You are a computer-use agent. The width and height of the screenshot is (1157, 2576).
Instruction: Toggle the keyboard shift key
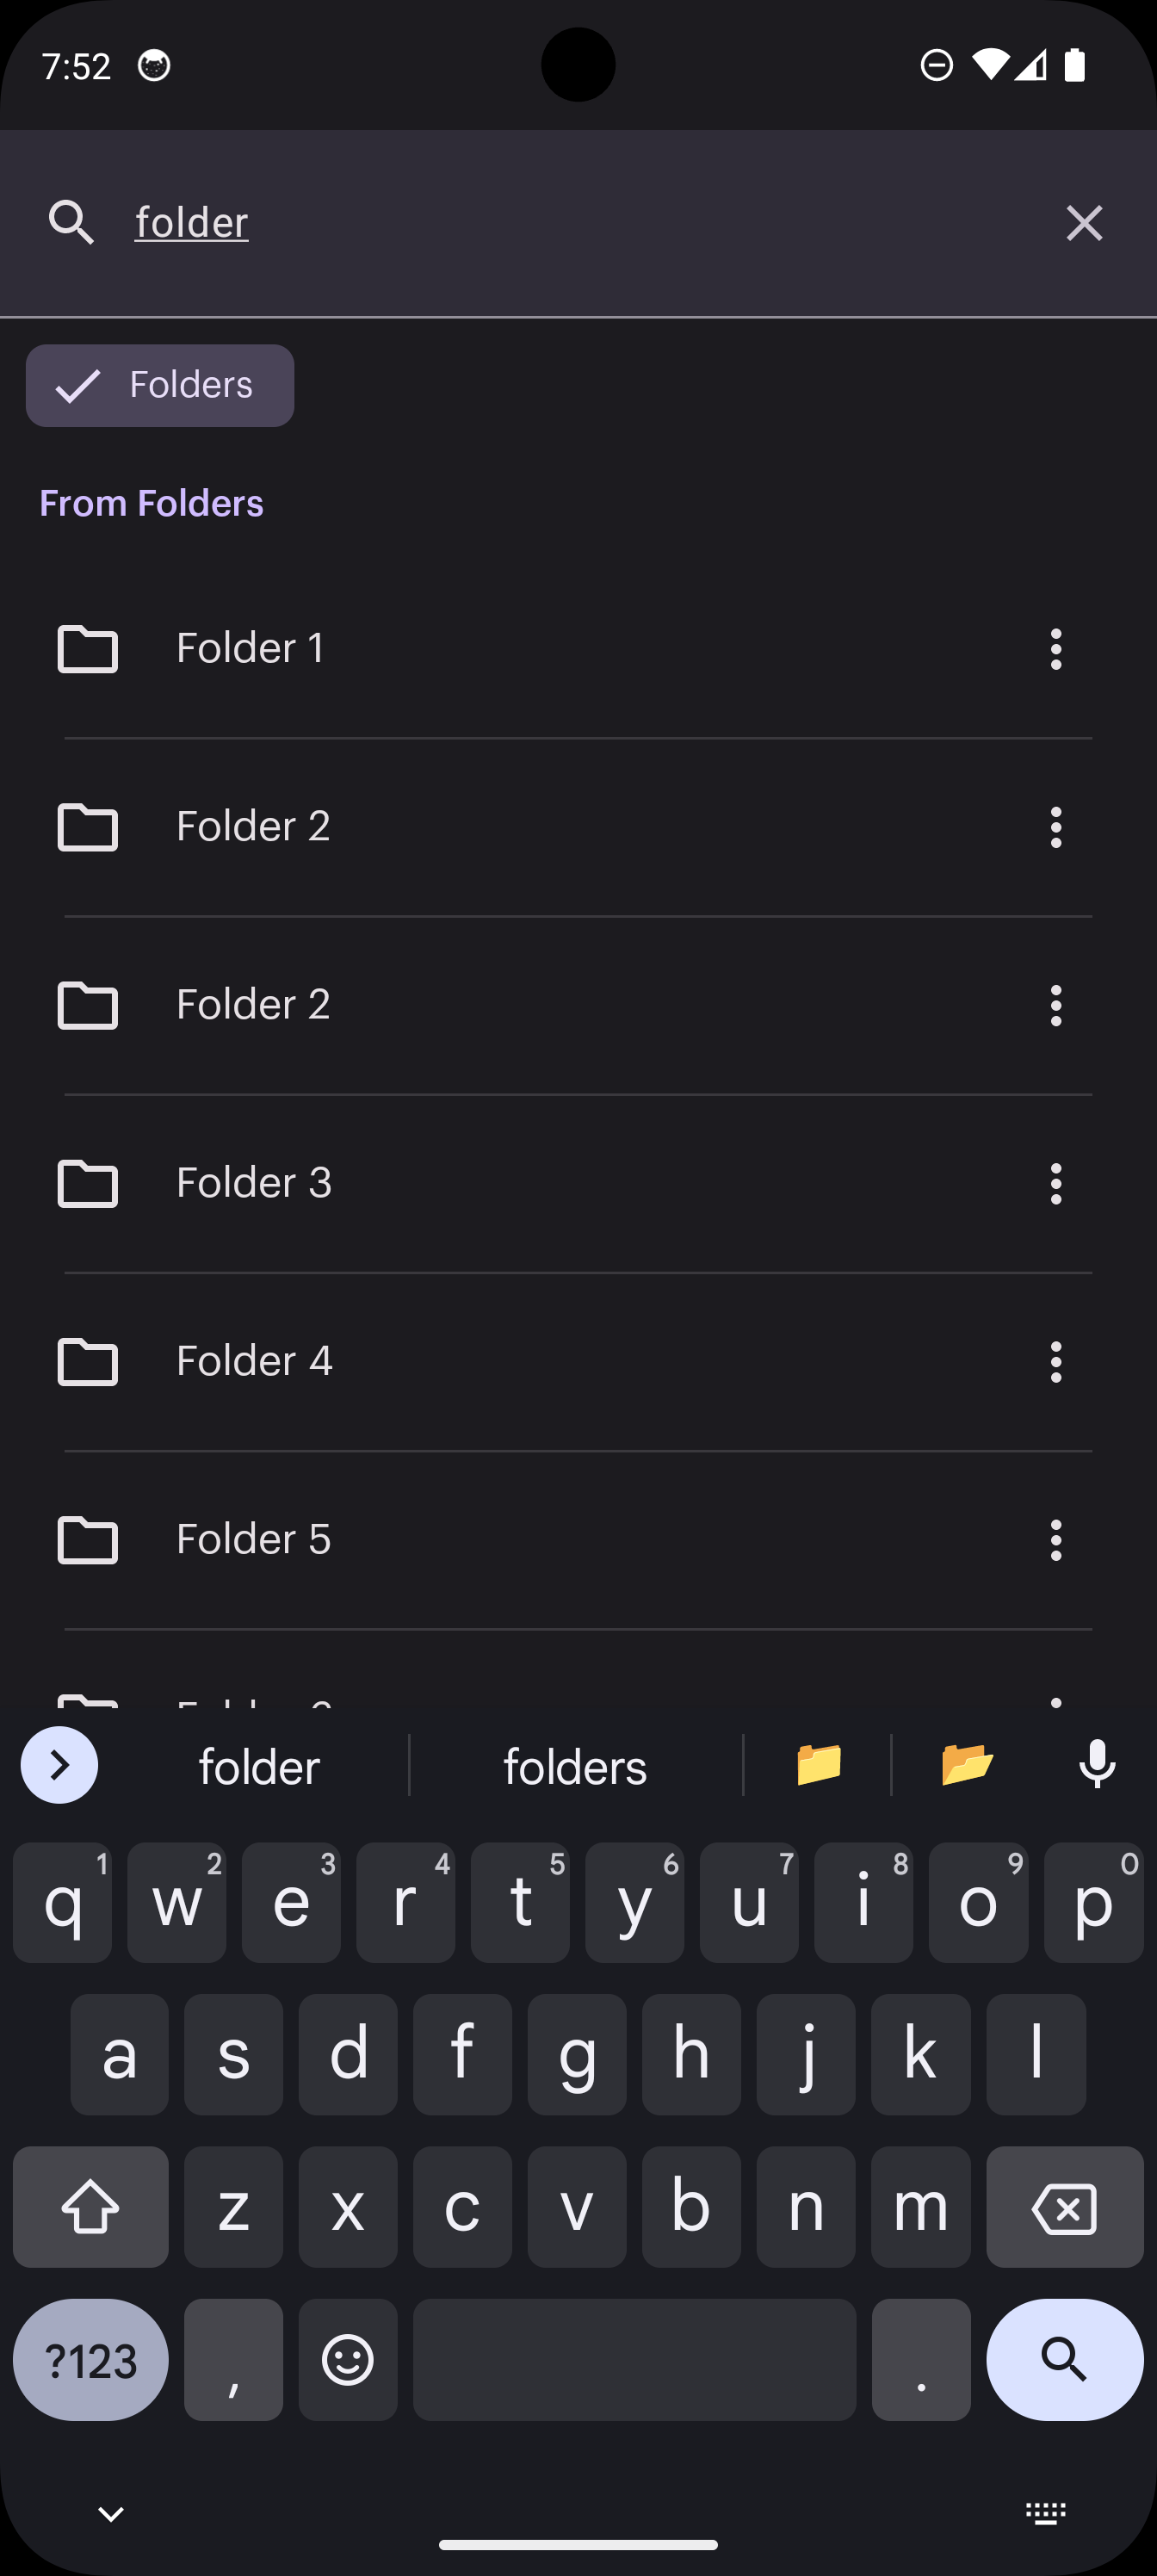(90, 2207)
